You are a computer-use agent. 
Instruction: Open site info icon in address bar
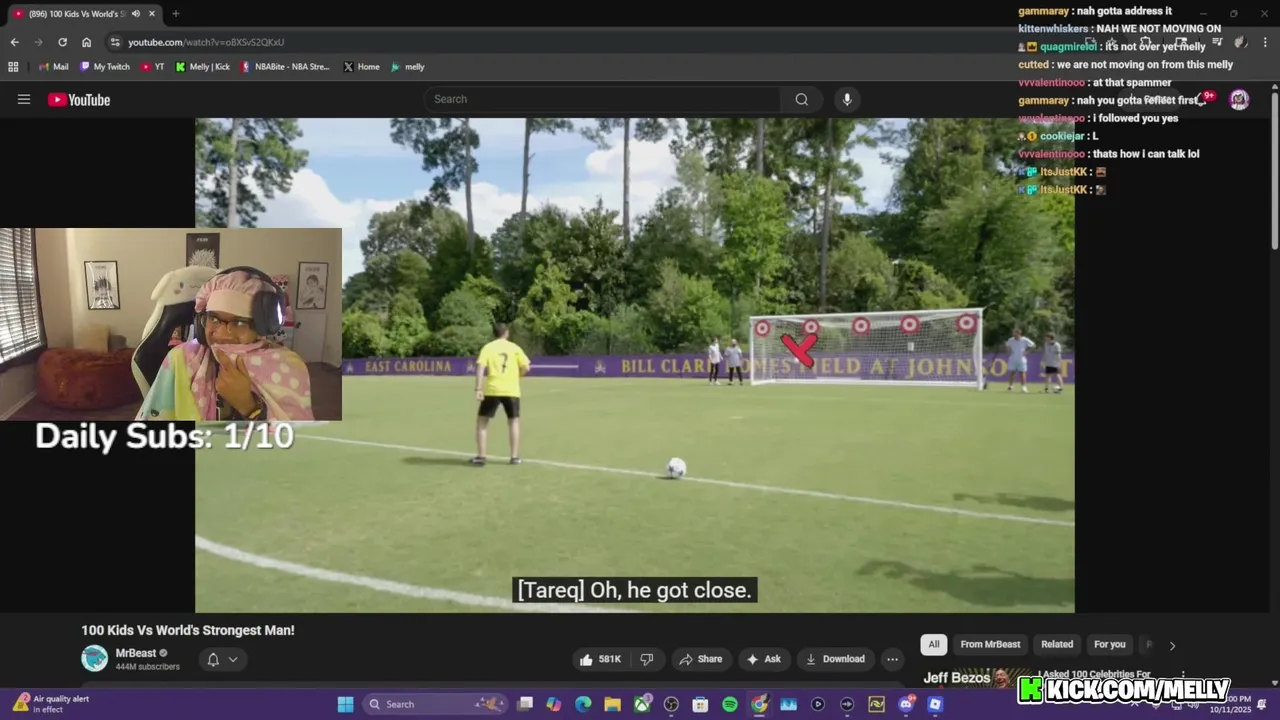tap(115, 42)
